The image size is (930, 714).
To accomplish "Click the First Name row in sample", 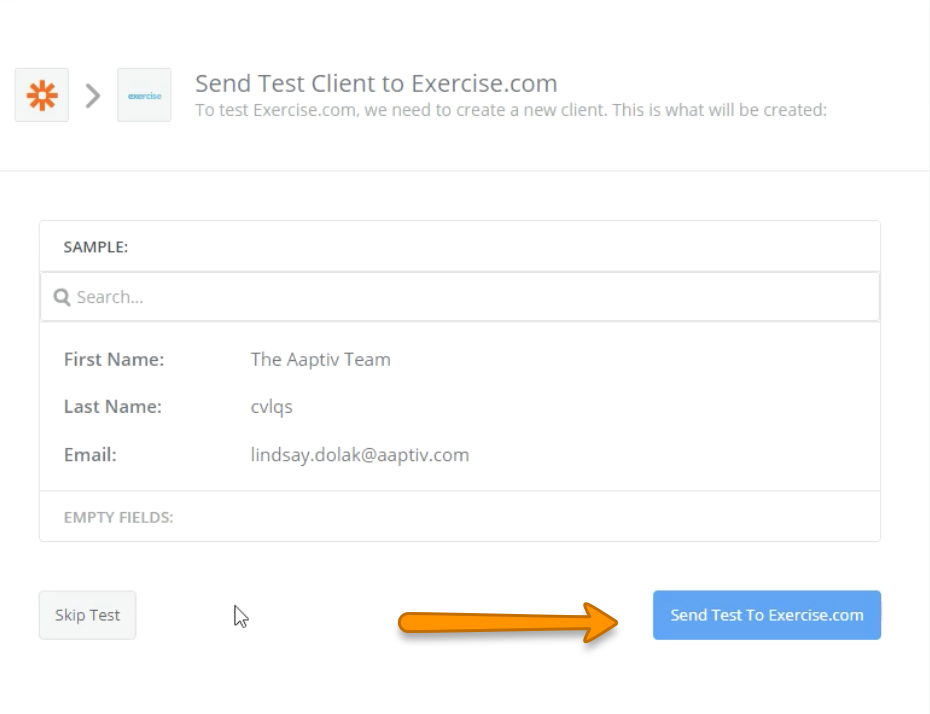I will point(460,359).
